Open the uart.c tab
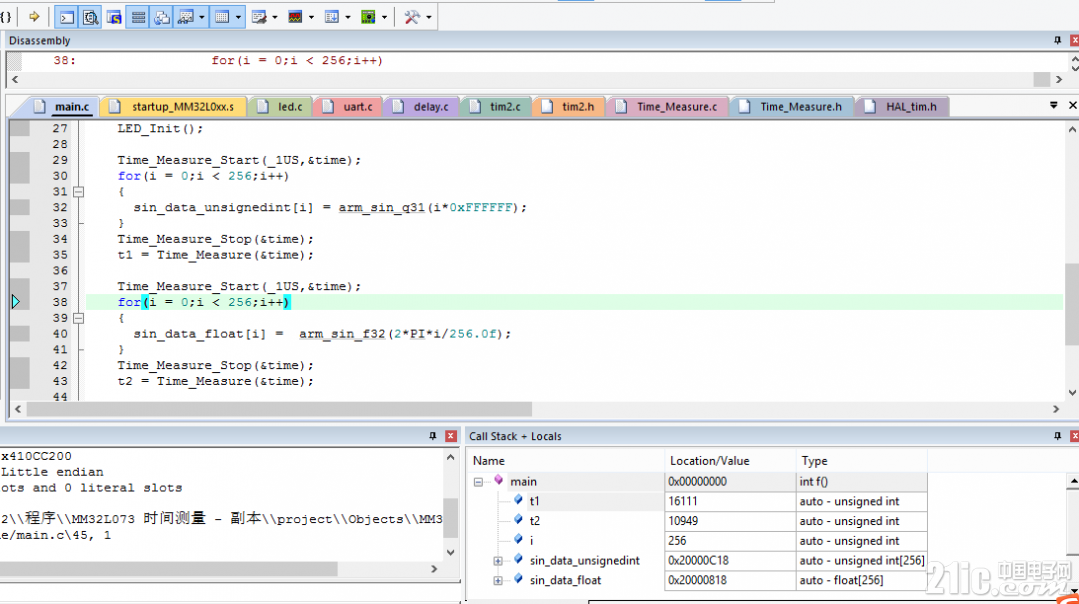Viewport: 1079px width, 604px height. coord(348,107)
